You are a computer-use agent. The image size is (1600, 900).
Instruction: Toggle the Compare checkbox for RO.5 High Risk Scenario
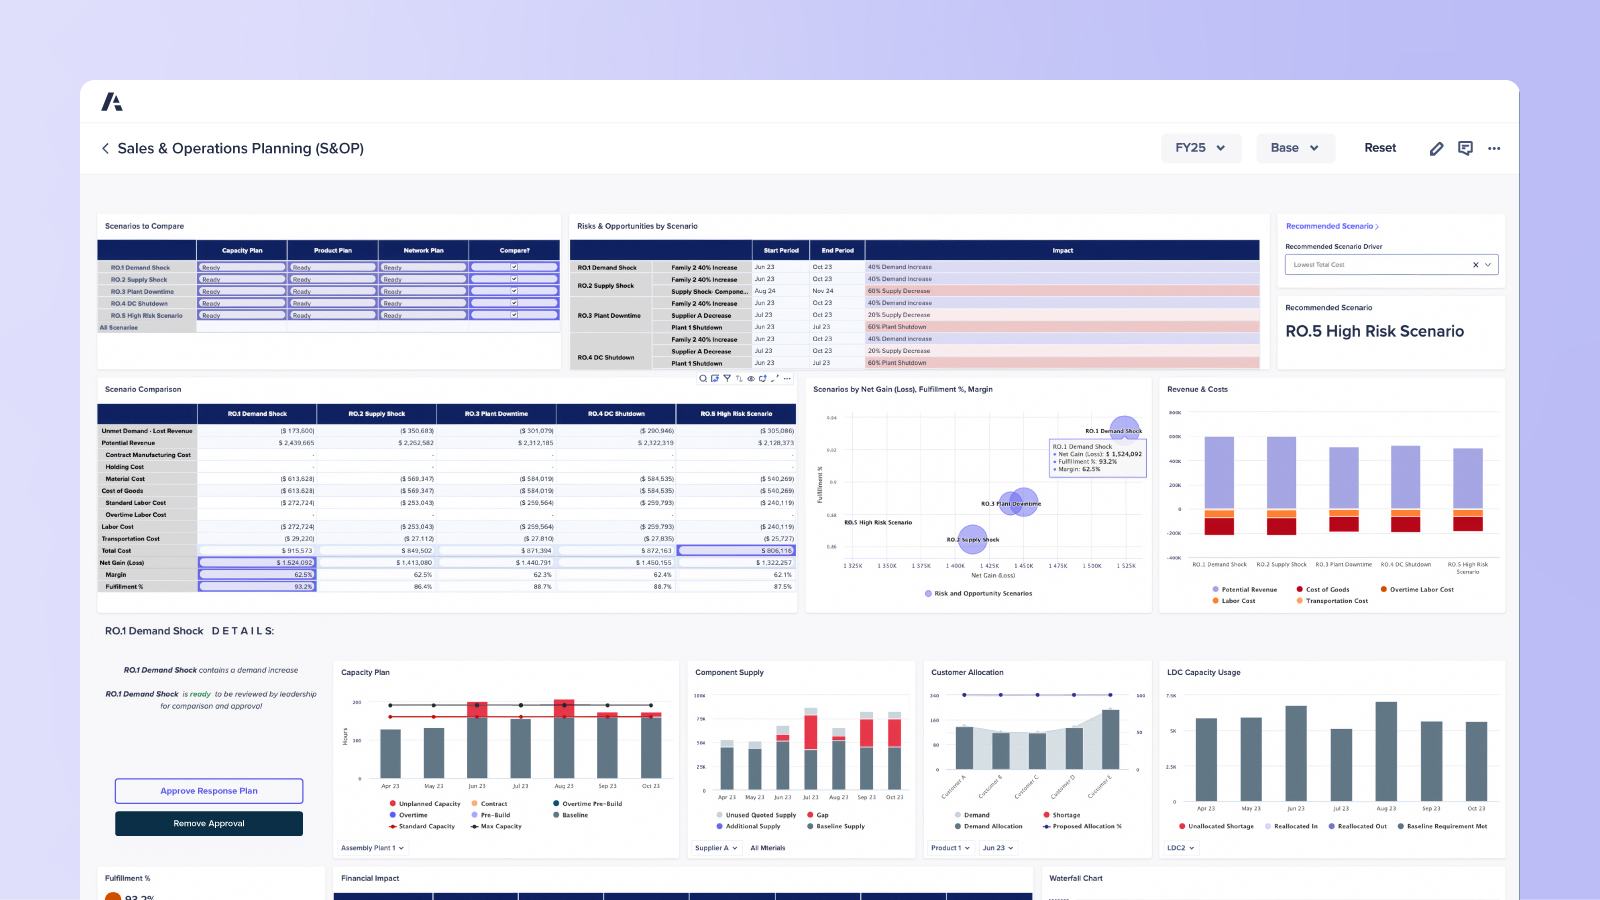[514, 315]
